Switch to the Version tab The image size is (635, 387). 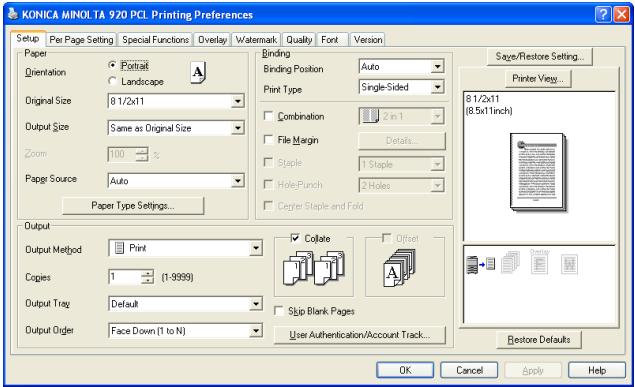368,40
